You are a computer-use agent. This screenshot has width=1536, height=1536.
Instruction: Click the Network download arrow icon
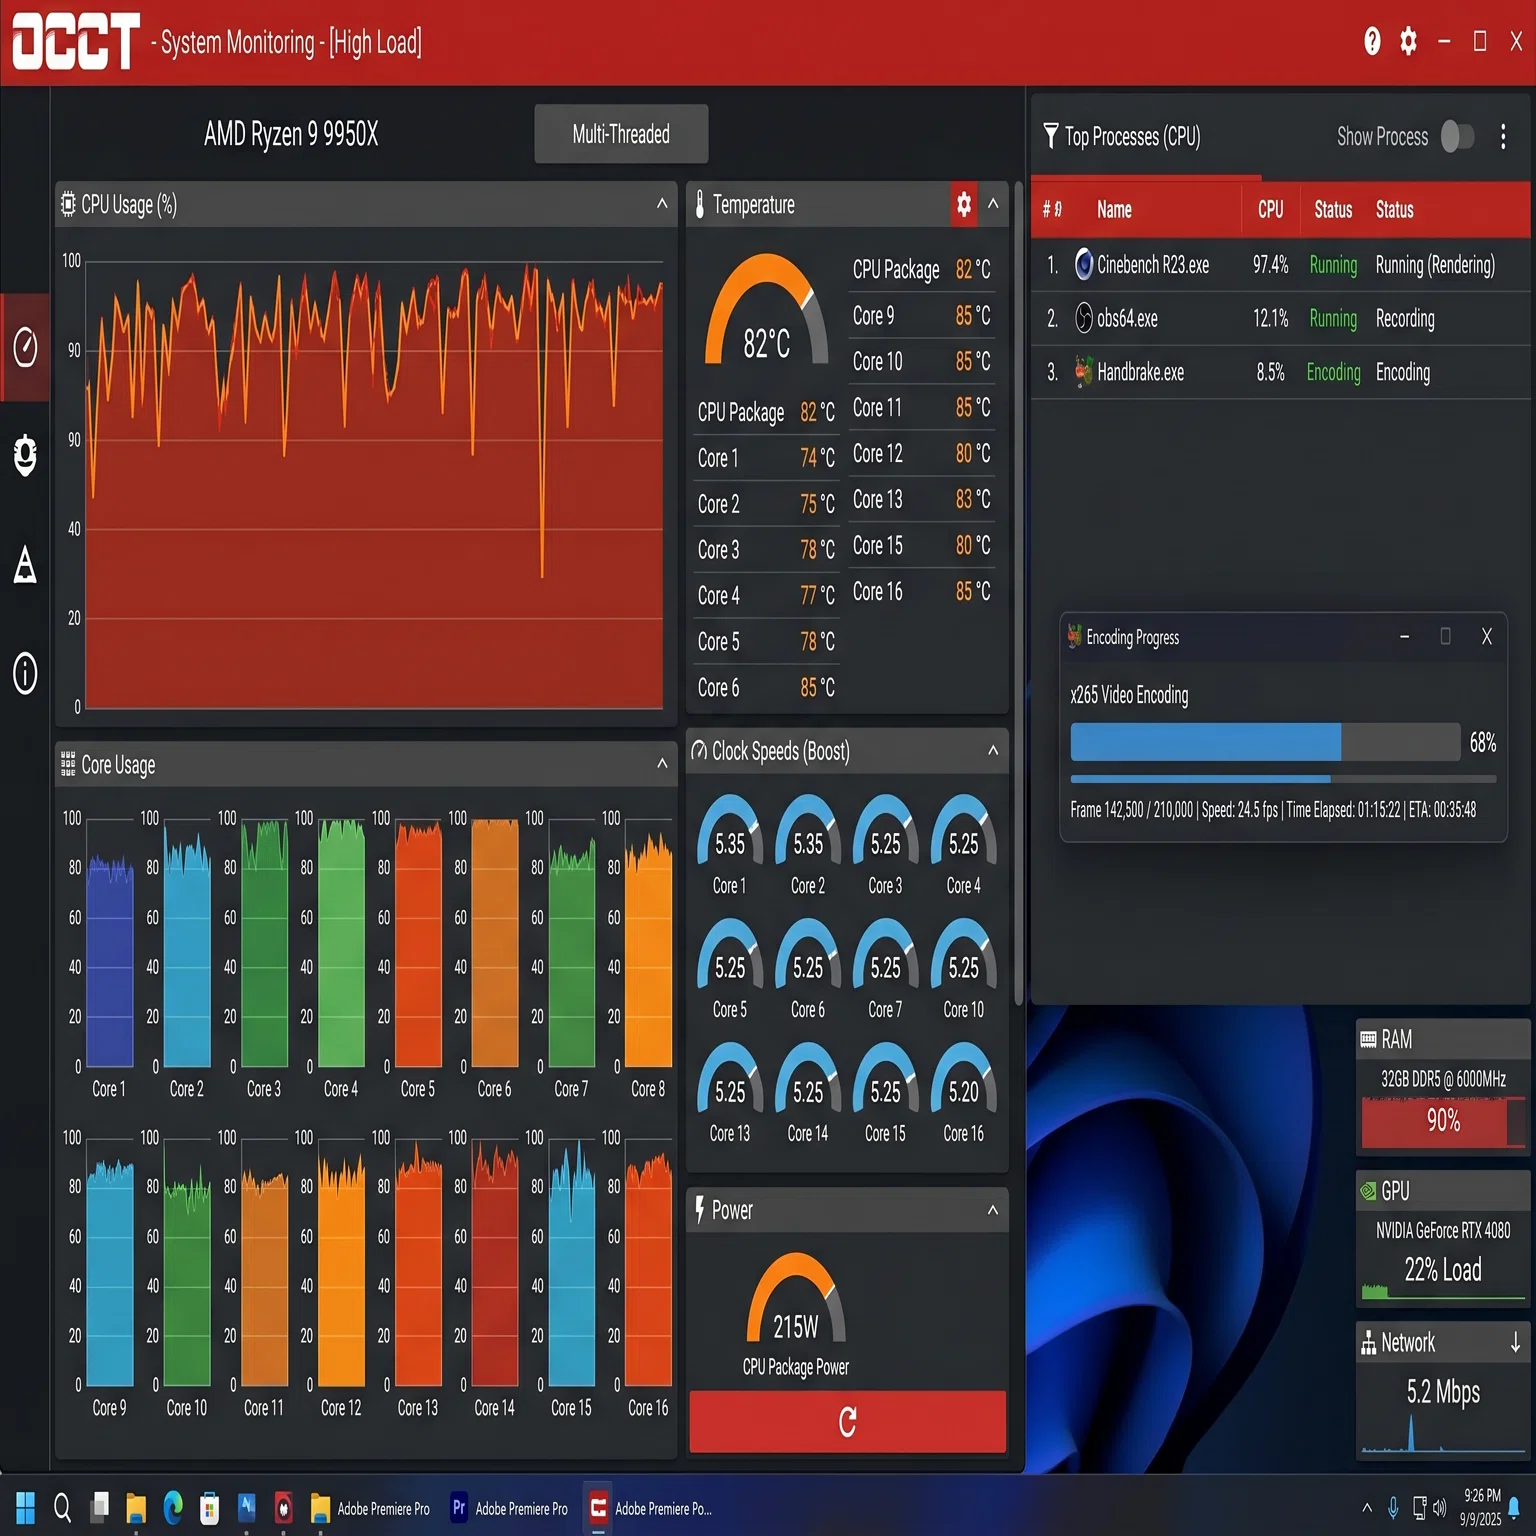(1515, 1342)
